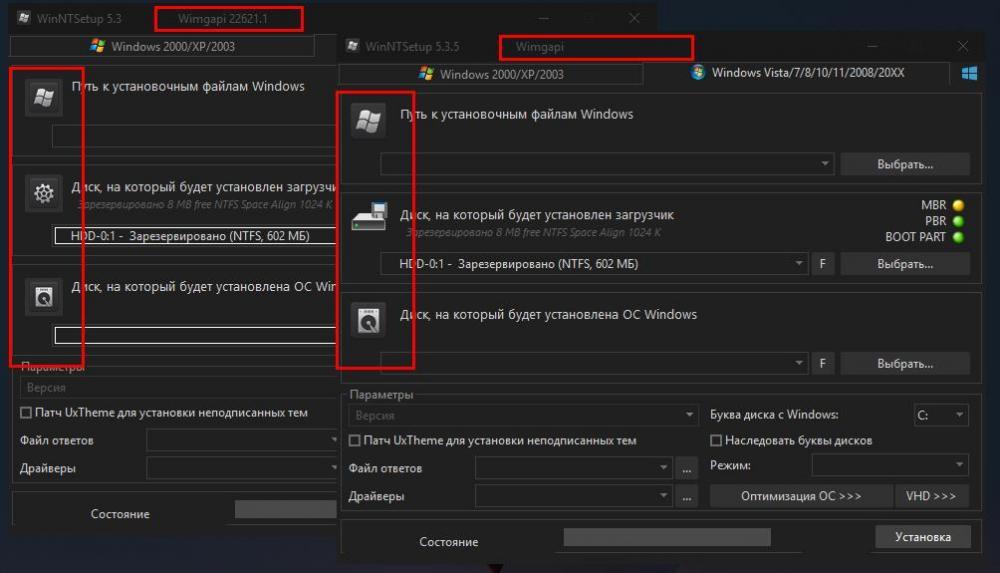Click "..." browse button next to "Файл ответов"
Image resolution: width=1000 pixels, height=573 pixels.
point(686,468)
